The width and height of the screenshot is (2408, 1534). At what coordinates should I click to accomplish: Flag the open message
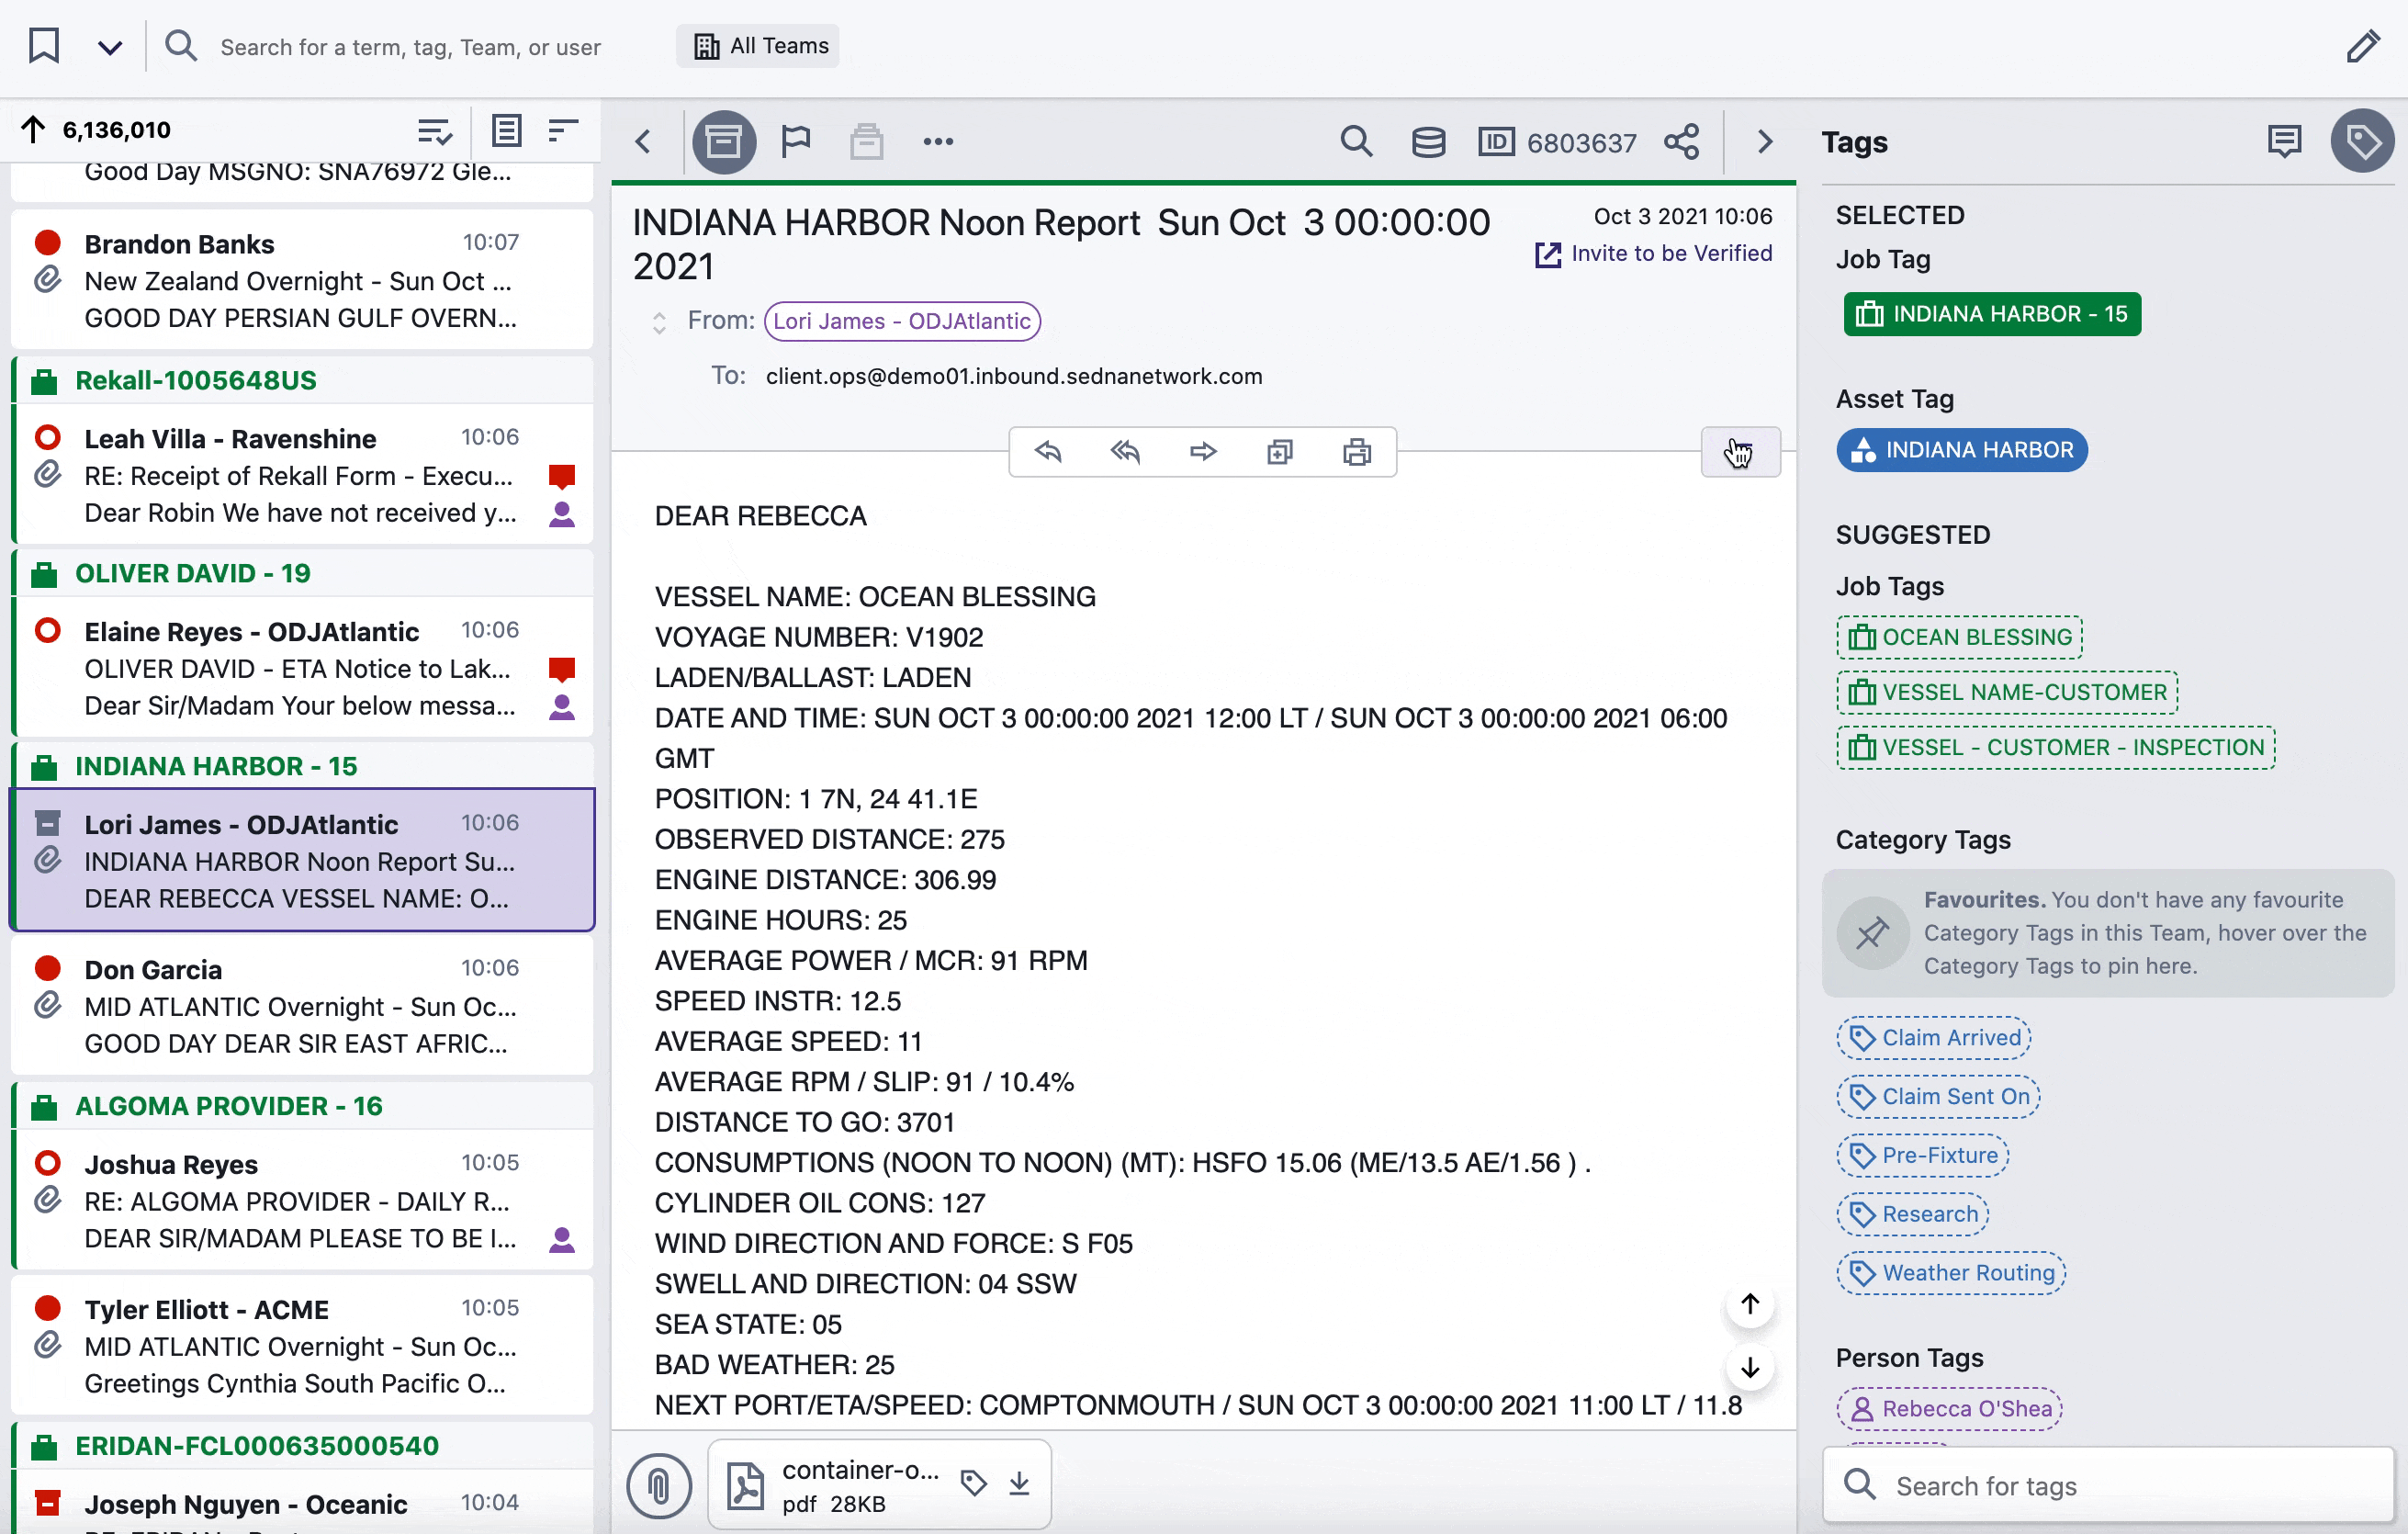(x=795, y=142)
